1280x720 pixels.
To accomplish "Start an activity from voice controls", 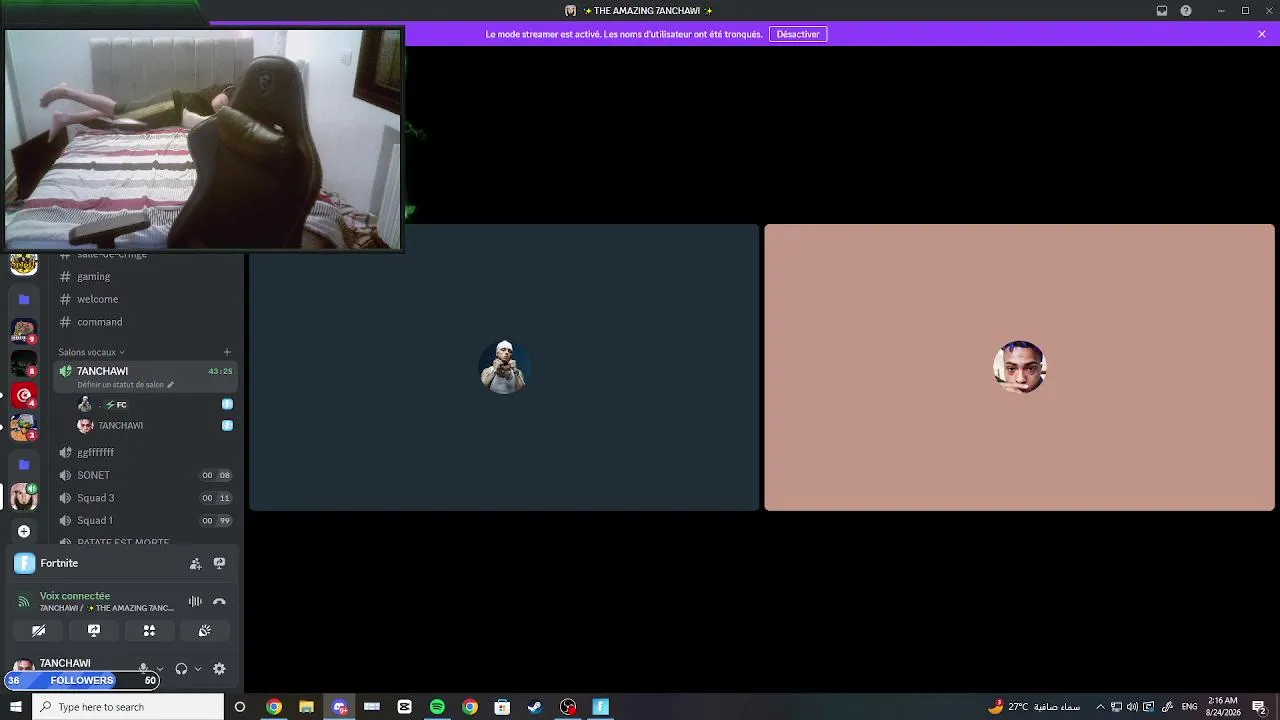I will click(149, 631).
